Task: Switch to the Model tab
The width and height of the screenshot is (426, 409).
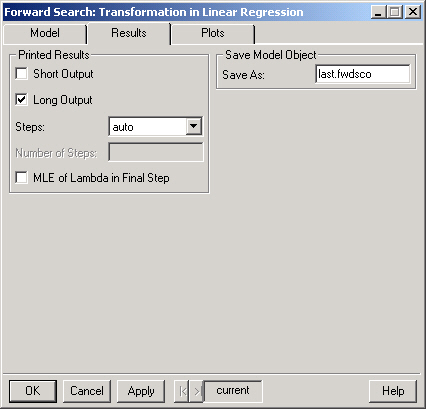Action: (45, 33)
